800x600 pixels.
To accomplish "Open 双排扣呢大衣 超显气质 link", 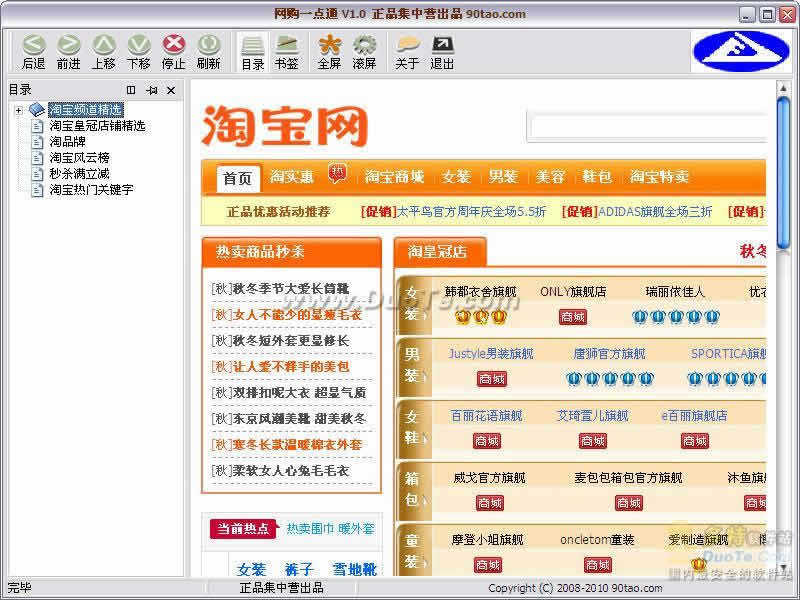I will pyautogui.click(x=299, y=393).
